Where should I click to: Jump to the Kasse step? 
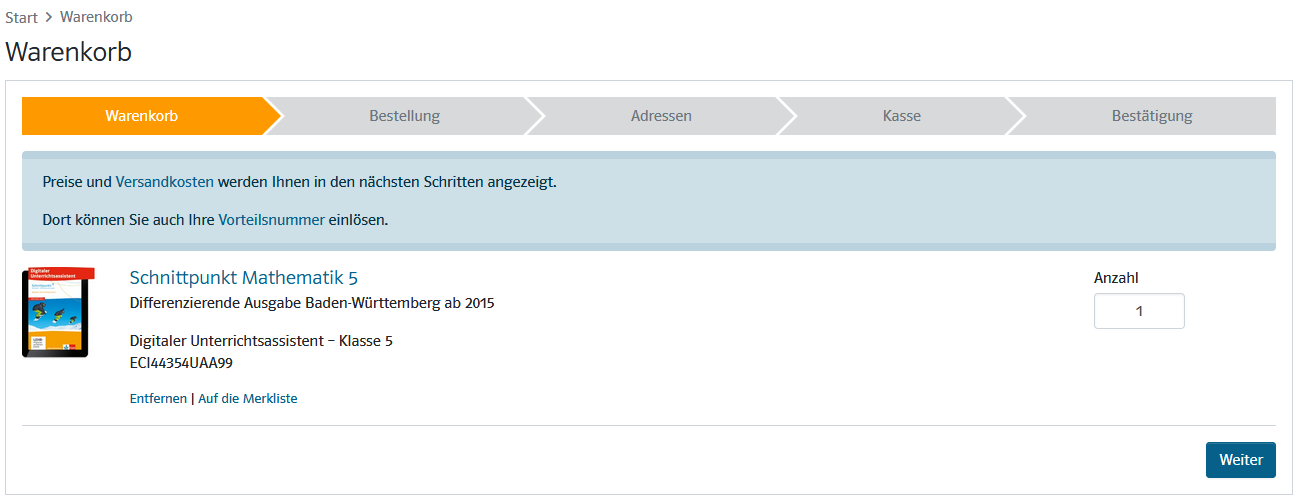(x=902, y=116)
